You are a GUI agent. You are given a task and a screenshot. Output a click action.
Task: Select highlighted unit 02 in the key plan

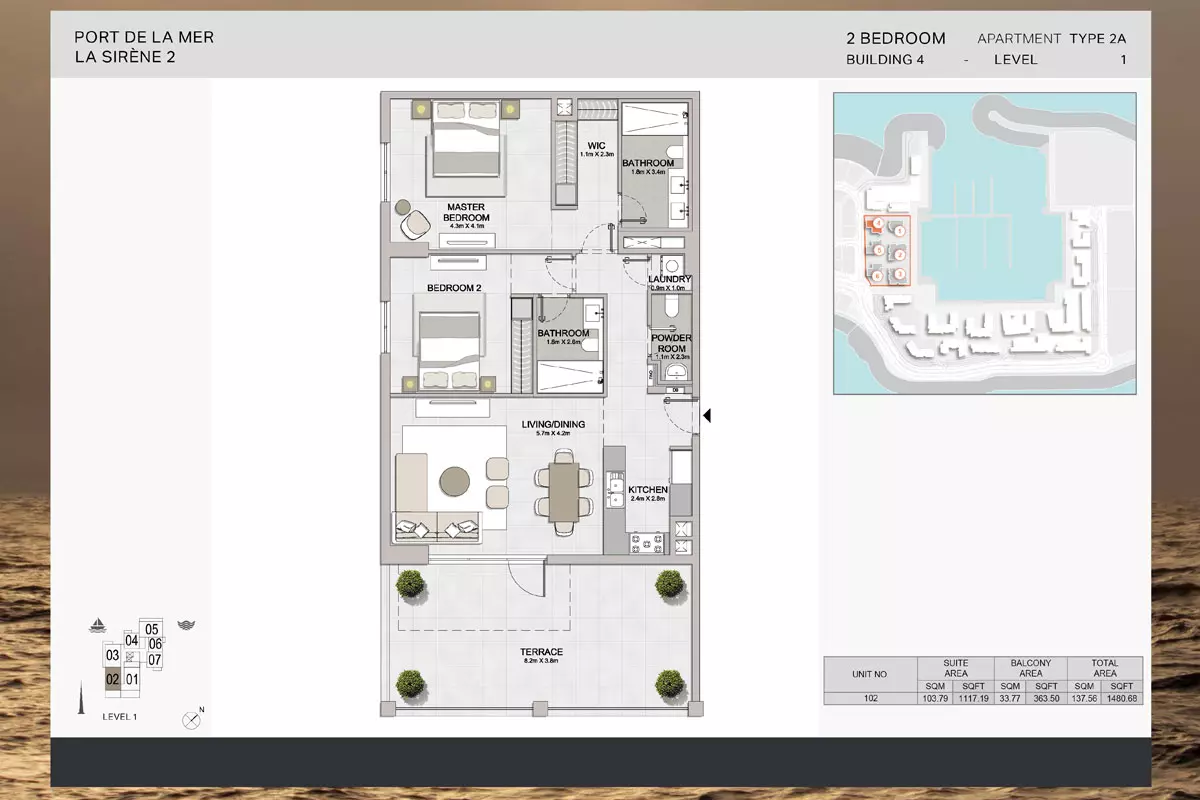coord(113,679)
